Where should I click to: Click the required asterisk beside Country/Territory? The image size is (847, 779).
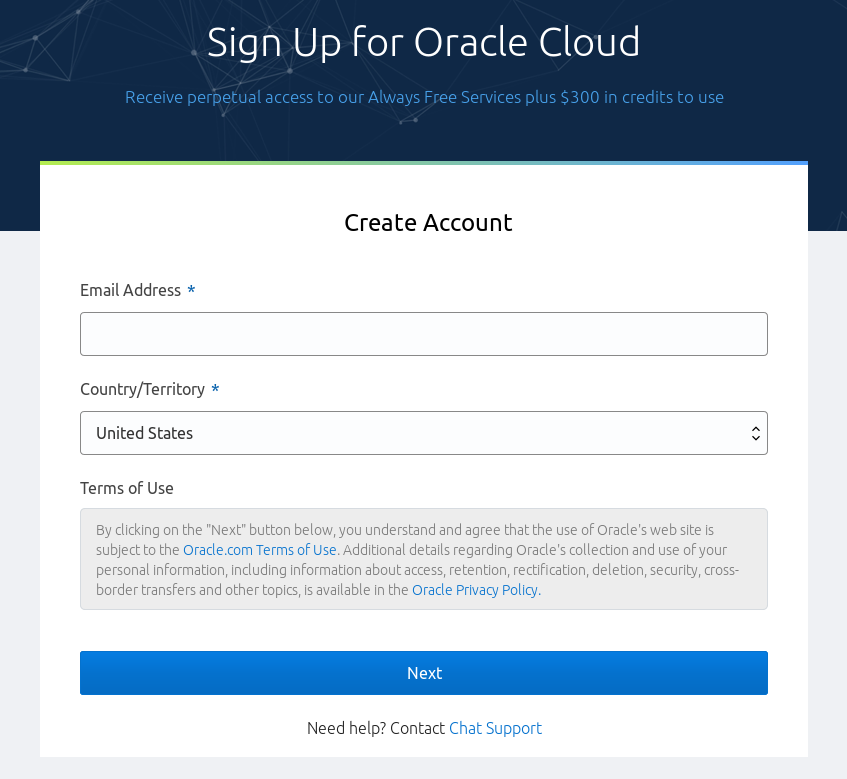pyautogui.click(x=215, y=390)
